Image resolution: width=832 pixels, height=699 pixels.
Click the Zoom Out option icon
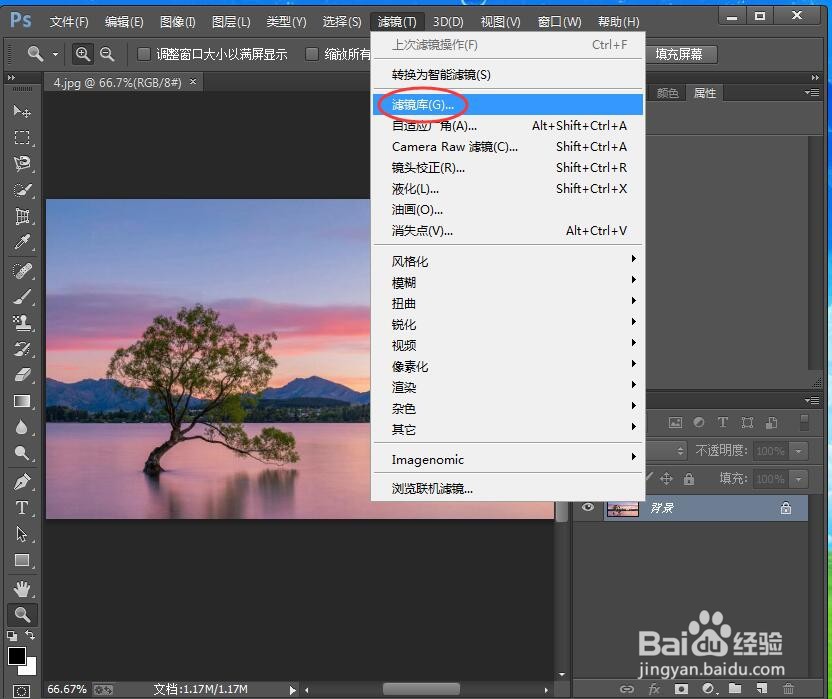pos(107,54)
